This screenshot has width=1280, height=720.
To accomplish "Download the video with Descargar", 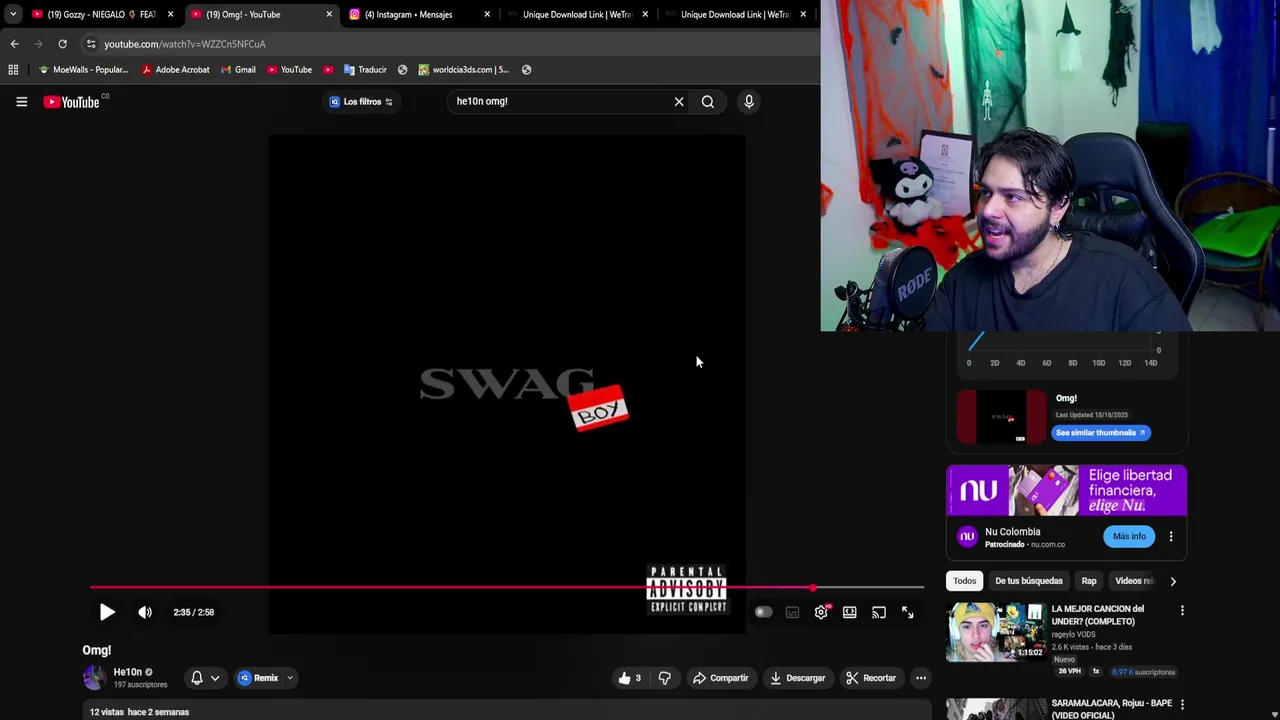I will pos(797,678).
